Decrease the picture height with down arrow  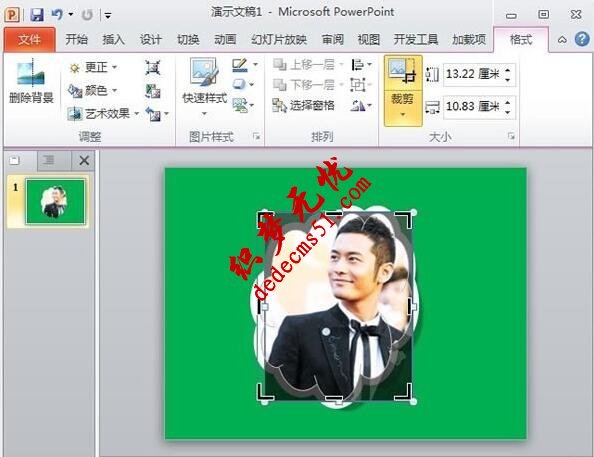point(508,79)
